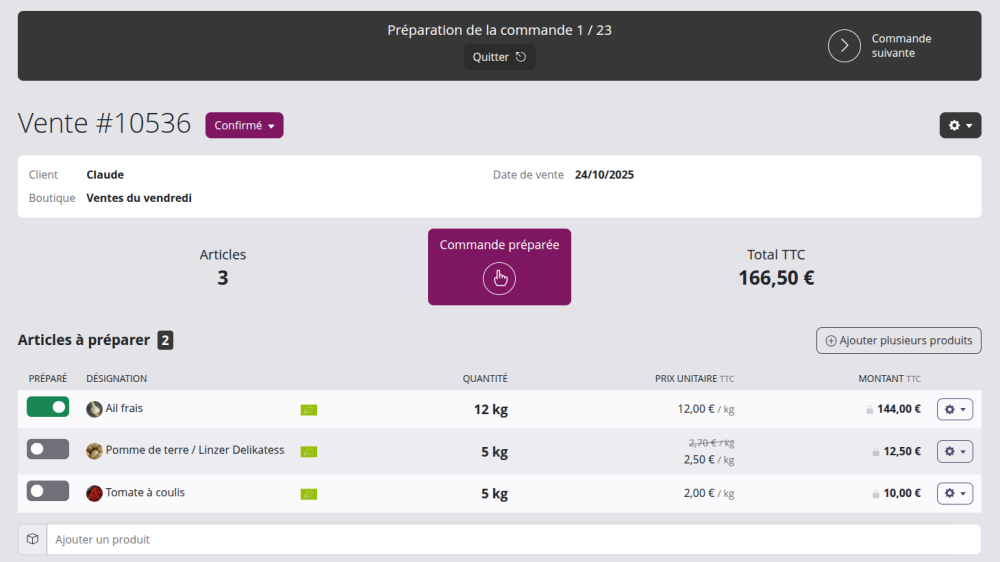
Task: Click the organic label icon for Tomate à coulis
Action: [309, 493]
